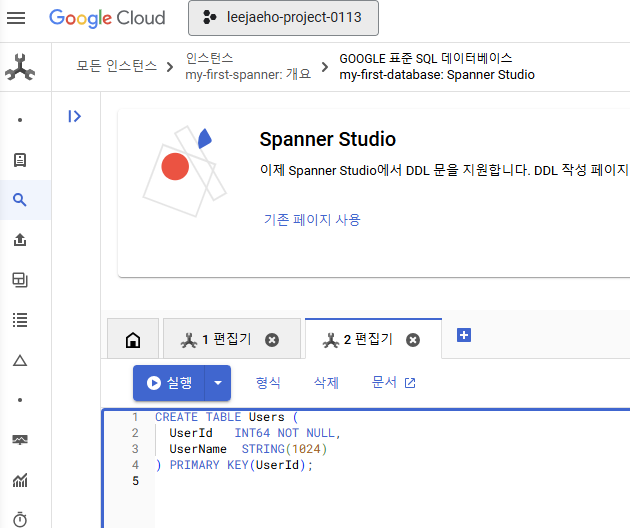Click the PRIMARY KEY(UserId) line

[x=234, y=465]
